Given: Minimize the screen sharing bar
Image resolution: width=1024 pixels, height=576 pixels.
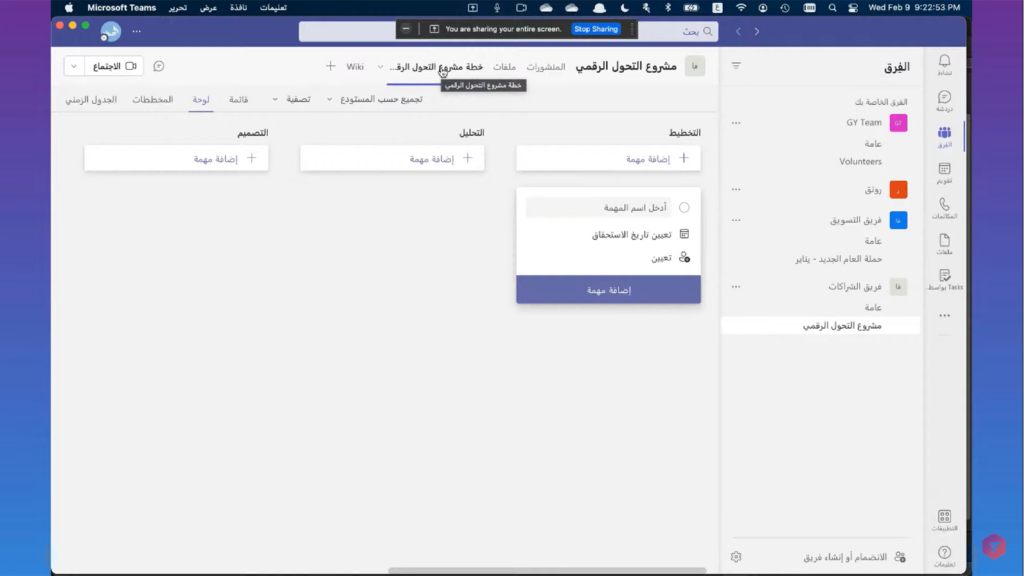Looking at the screenshot, I should [x=406, y=29].
